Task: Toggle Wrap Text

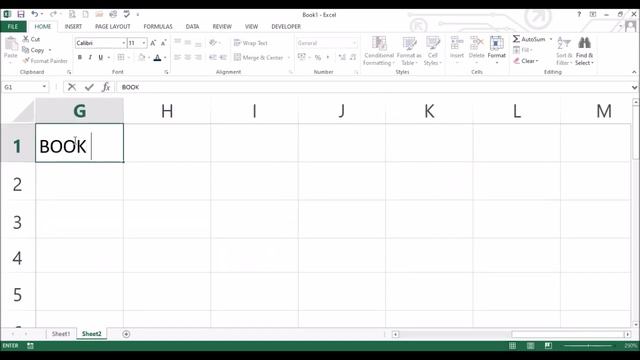Action: (x=251, y=43)
